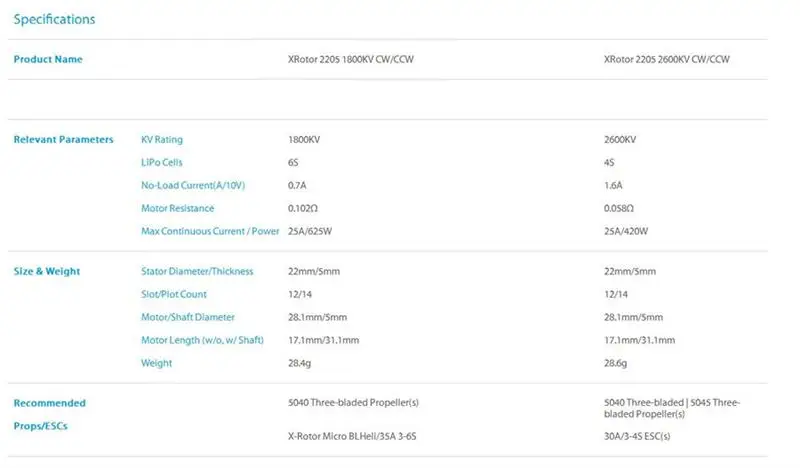Select the 0.7A no-load current value

click(x=297, y=185)
